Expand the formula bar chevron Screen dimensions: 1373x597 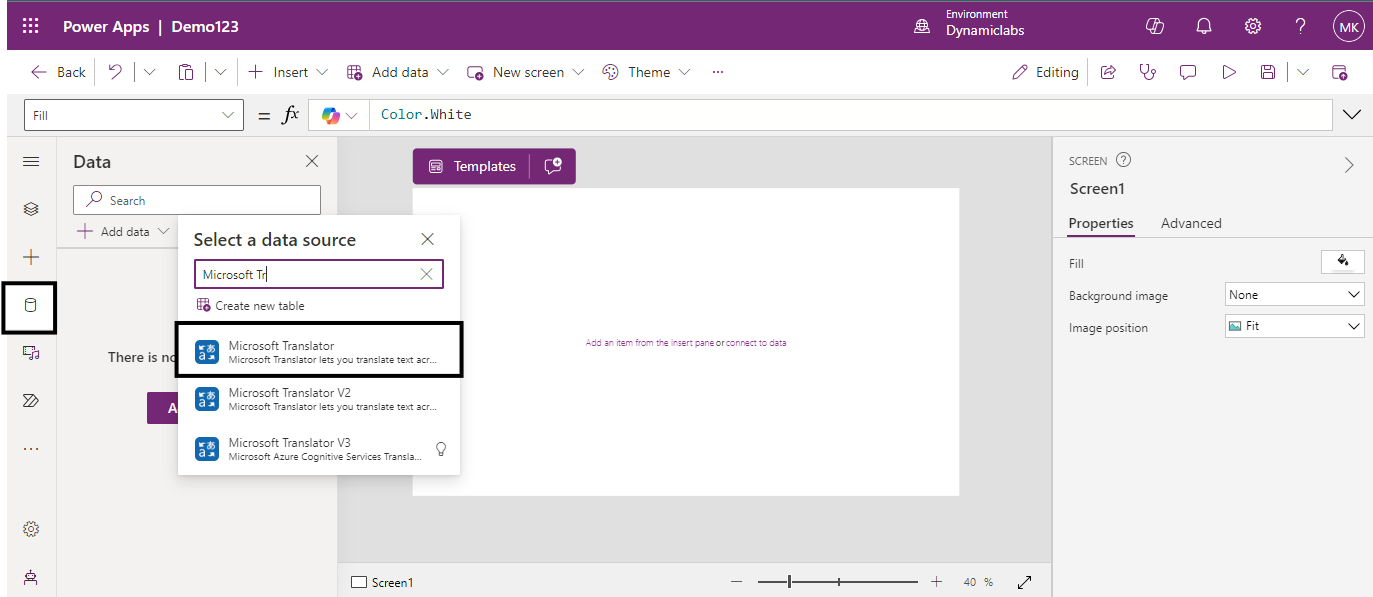pyautogui.click(x=1352, y=115)
